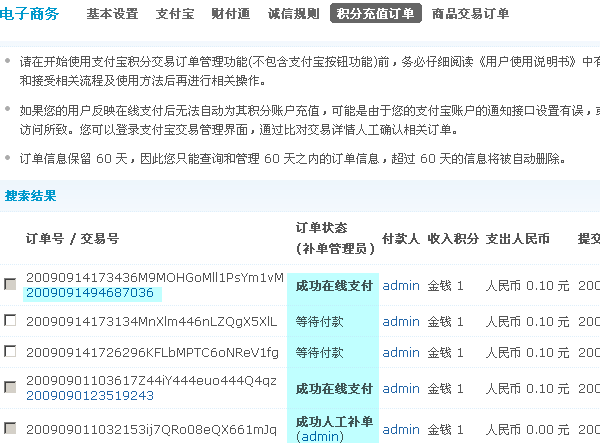Open transaction number 2009090123519243 link
Screen dimensions: 600x446
tap(90, 396)
